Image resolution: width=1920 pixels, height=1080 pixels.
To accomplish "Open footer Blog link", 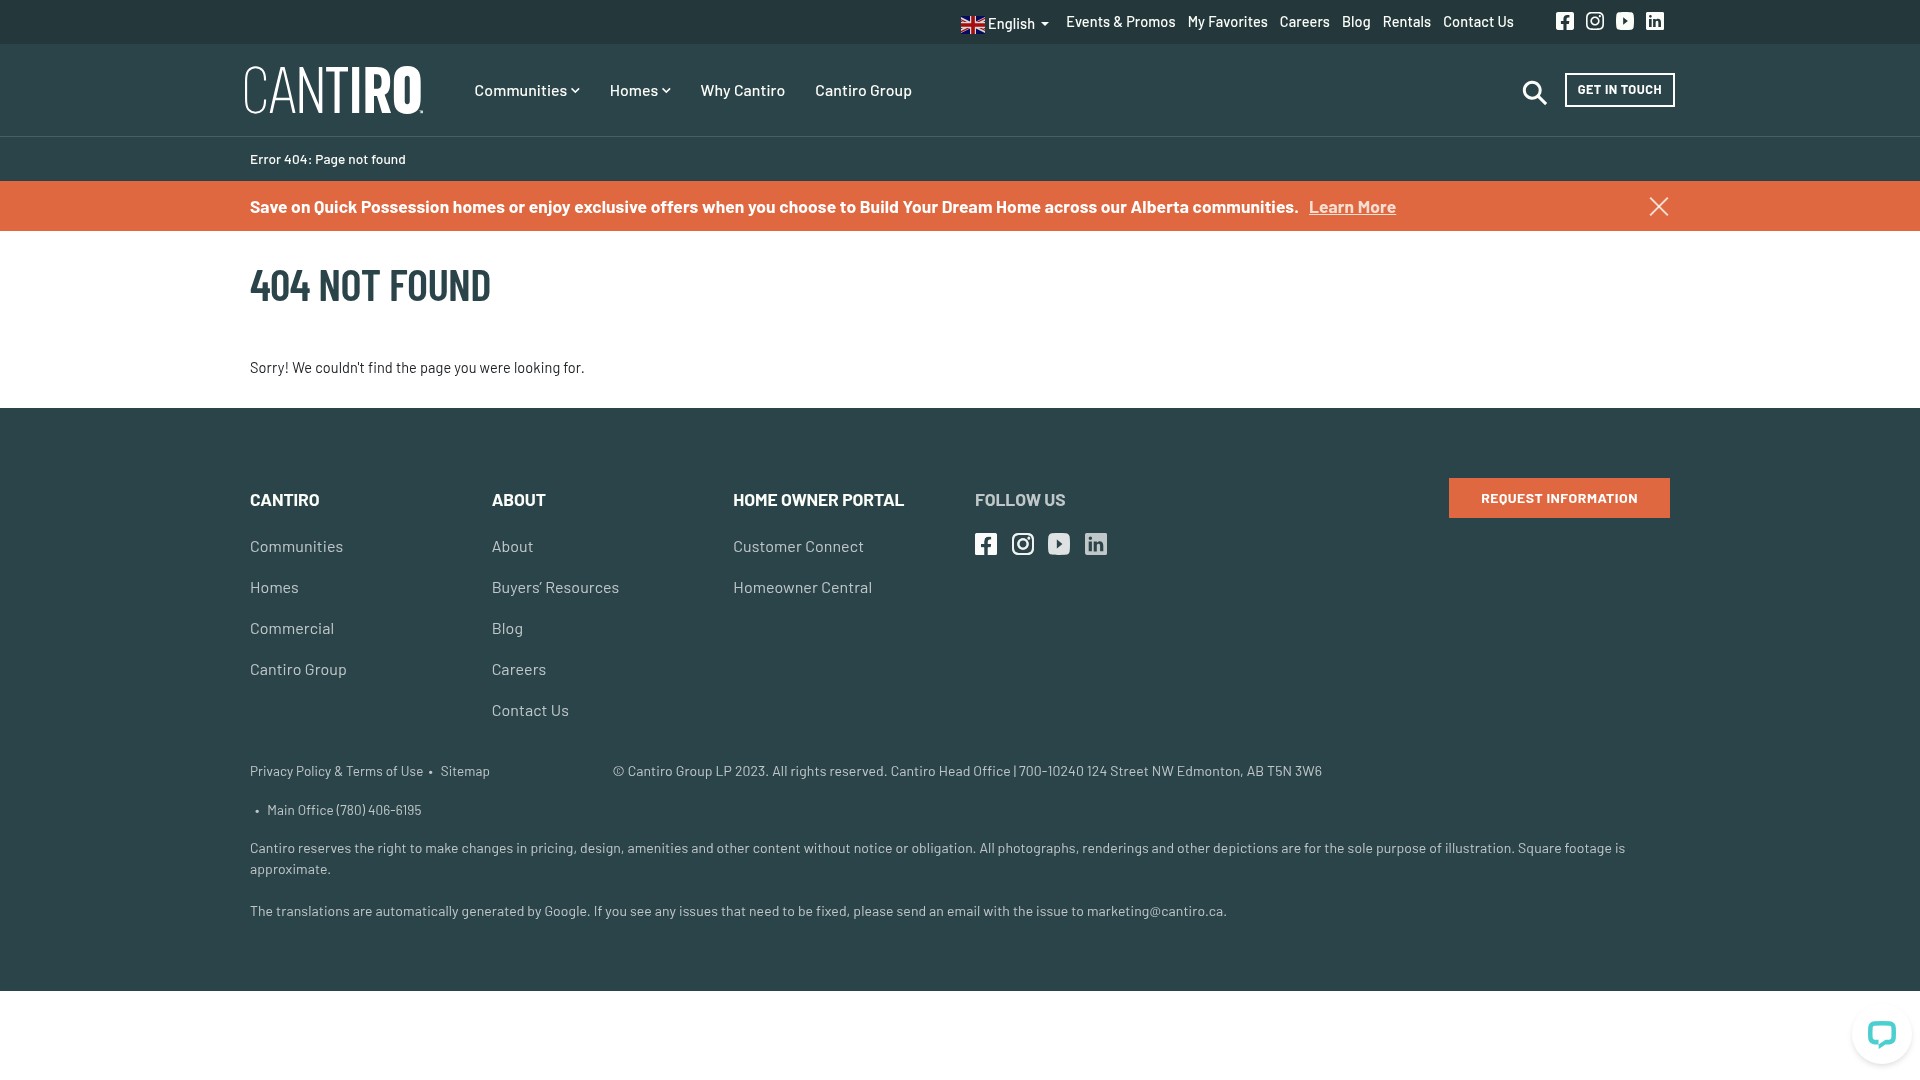I will pos(507,628).
